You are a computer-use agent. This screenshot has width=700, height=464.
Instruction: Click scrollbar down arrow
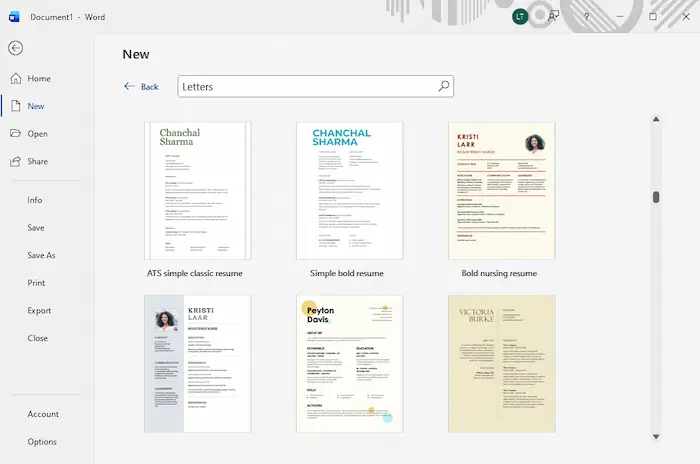click(x=656, y=436)
